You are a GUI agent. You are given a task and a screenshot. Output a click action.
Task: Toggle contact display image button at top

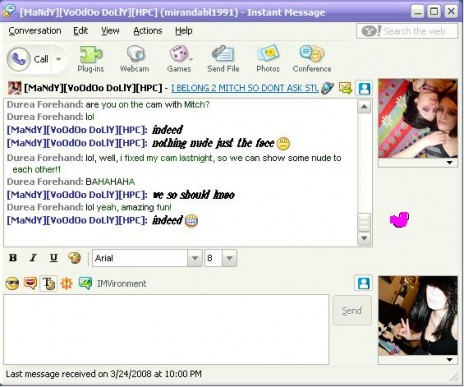[x=364, y=88]
